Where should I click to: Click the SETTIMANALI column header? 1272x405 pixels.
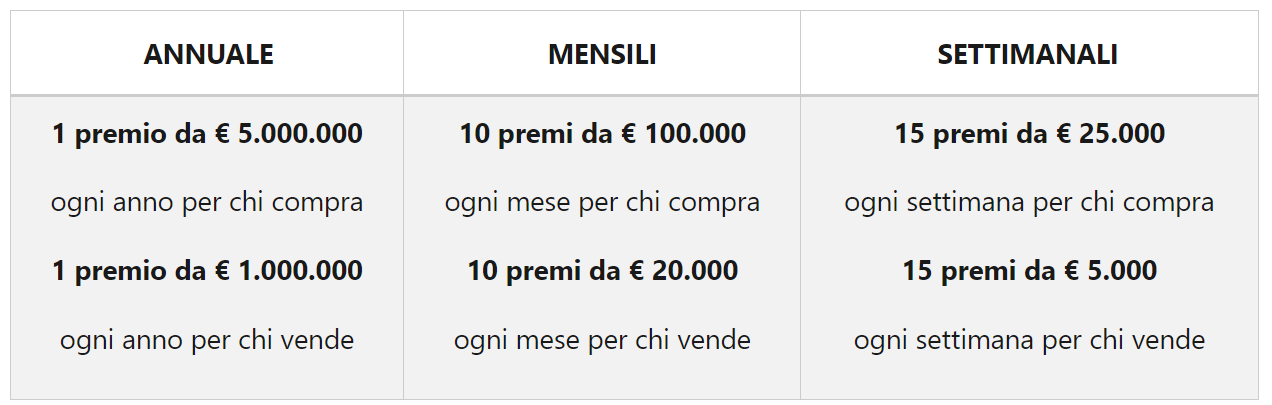[x=1028, y=54]
